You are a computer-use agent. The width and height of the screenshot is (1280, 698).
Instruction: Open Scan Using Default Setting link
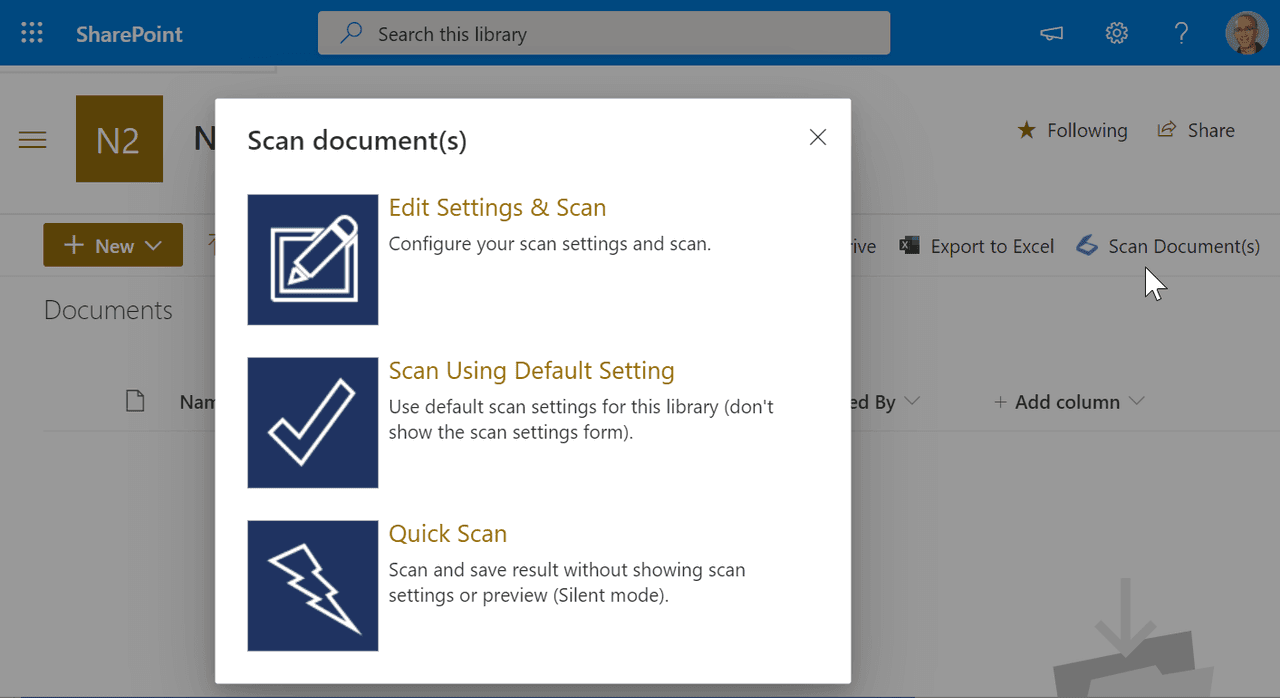click(x=531, y=371)
